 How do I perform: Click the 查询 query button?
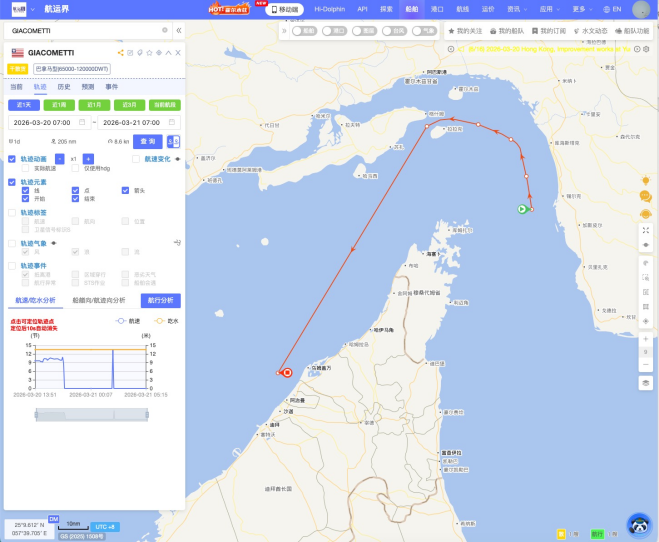point(148,141)
